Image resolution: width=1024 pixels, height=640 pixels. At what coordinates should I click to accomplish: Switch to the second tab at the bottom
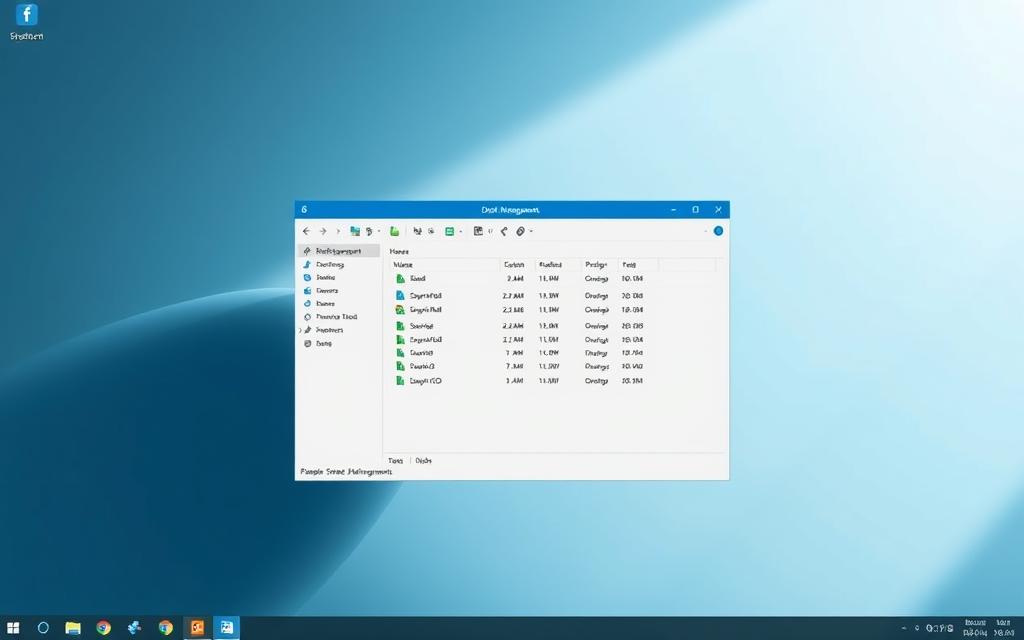(x=423, y=461)
